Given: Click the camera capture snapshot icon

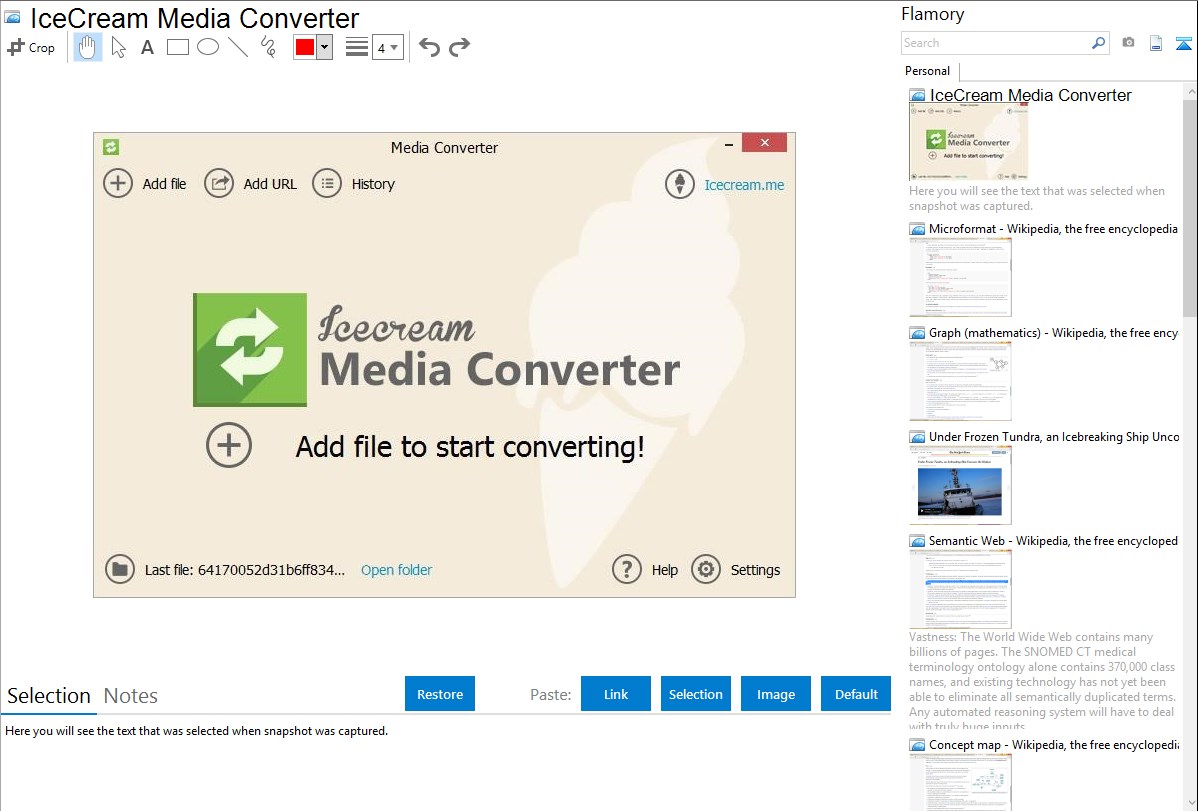Looking at the screenshot, I should coord(1128,43).
